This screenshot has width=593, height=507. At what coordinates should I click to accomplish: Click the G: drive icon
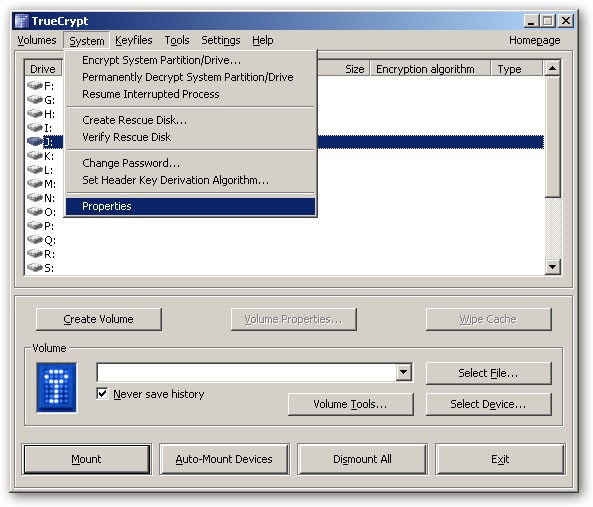(x=34, y=100)
